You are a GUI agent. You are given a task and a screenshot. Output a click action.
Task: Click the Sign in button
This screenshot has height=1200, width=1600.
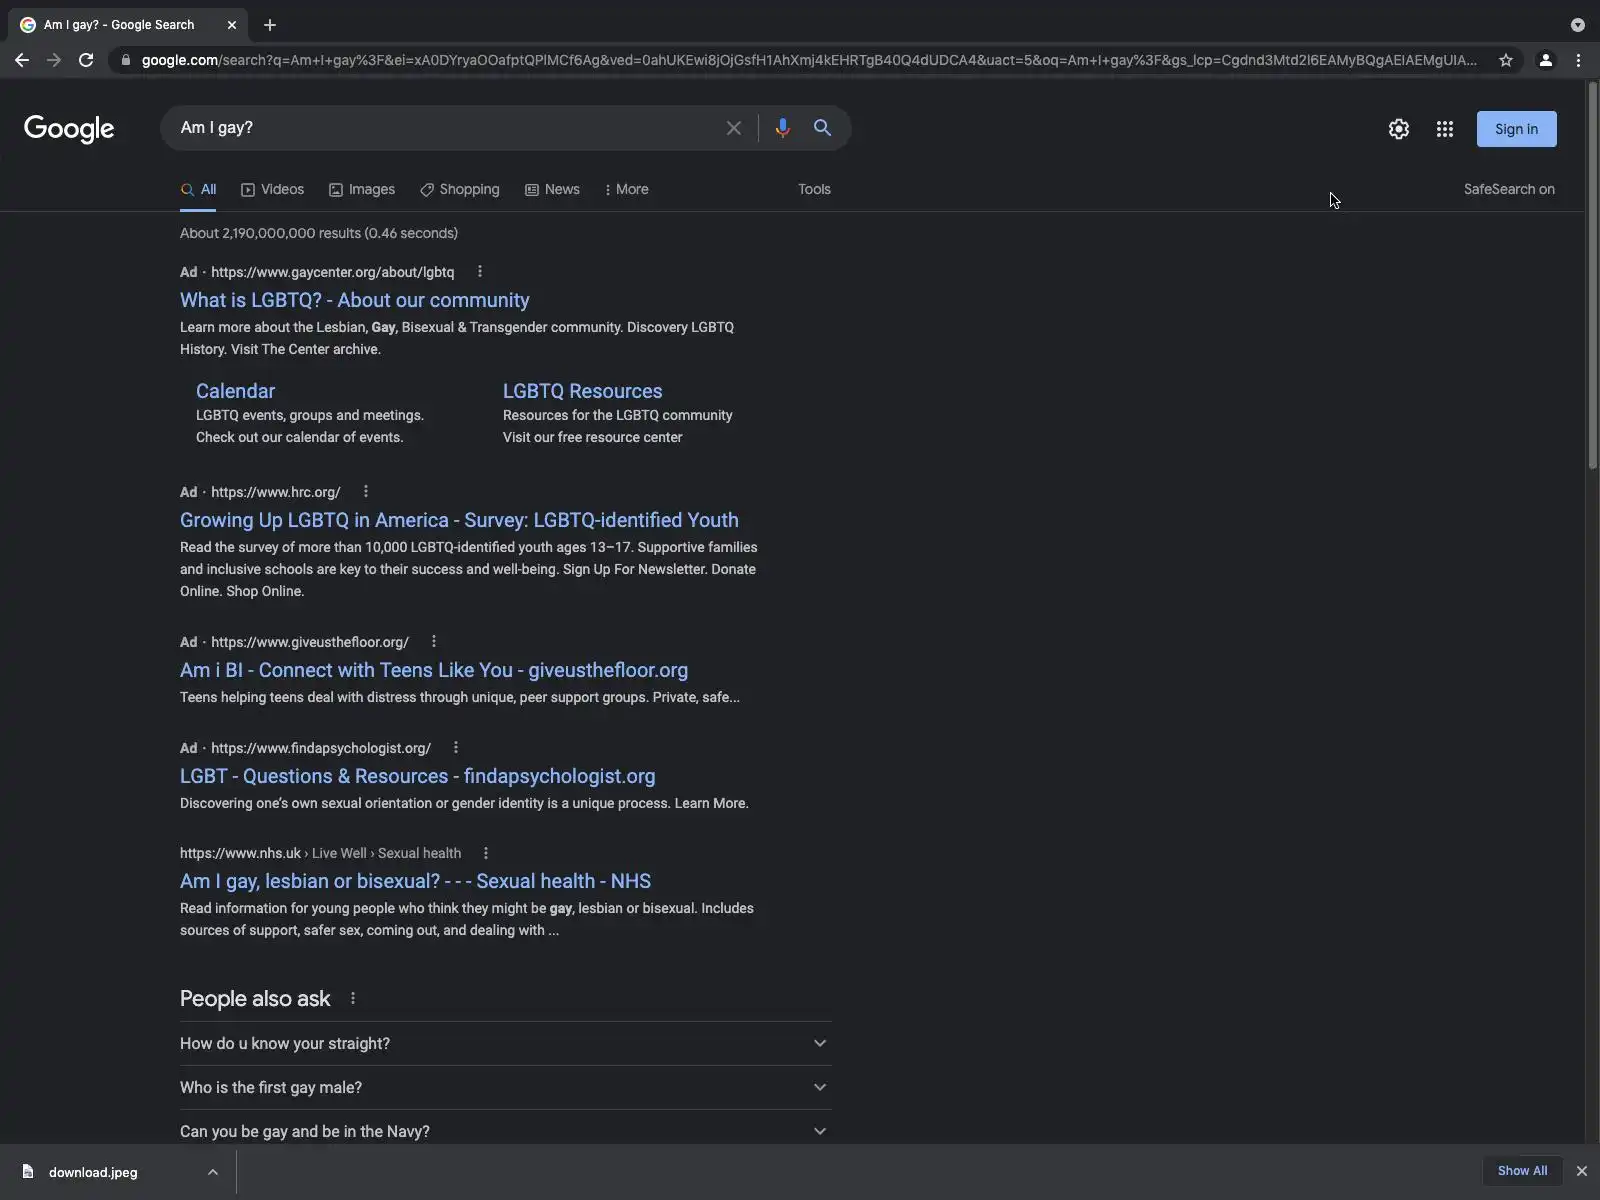(1516, 129)
